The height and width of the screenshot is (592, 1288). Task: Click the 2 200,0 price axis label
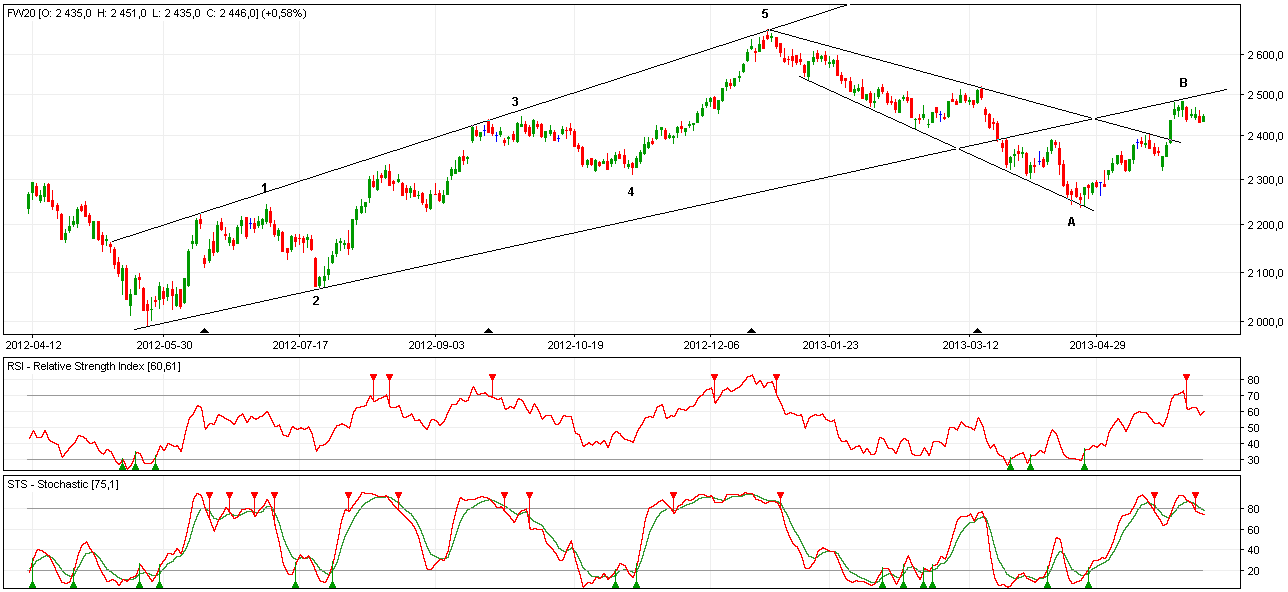1265,225
